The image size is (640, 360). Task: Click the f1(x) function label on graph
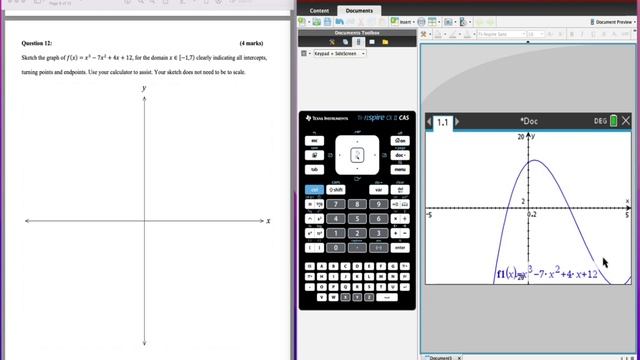[x=547, y=274]
